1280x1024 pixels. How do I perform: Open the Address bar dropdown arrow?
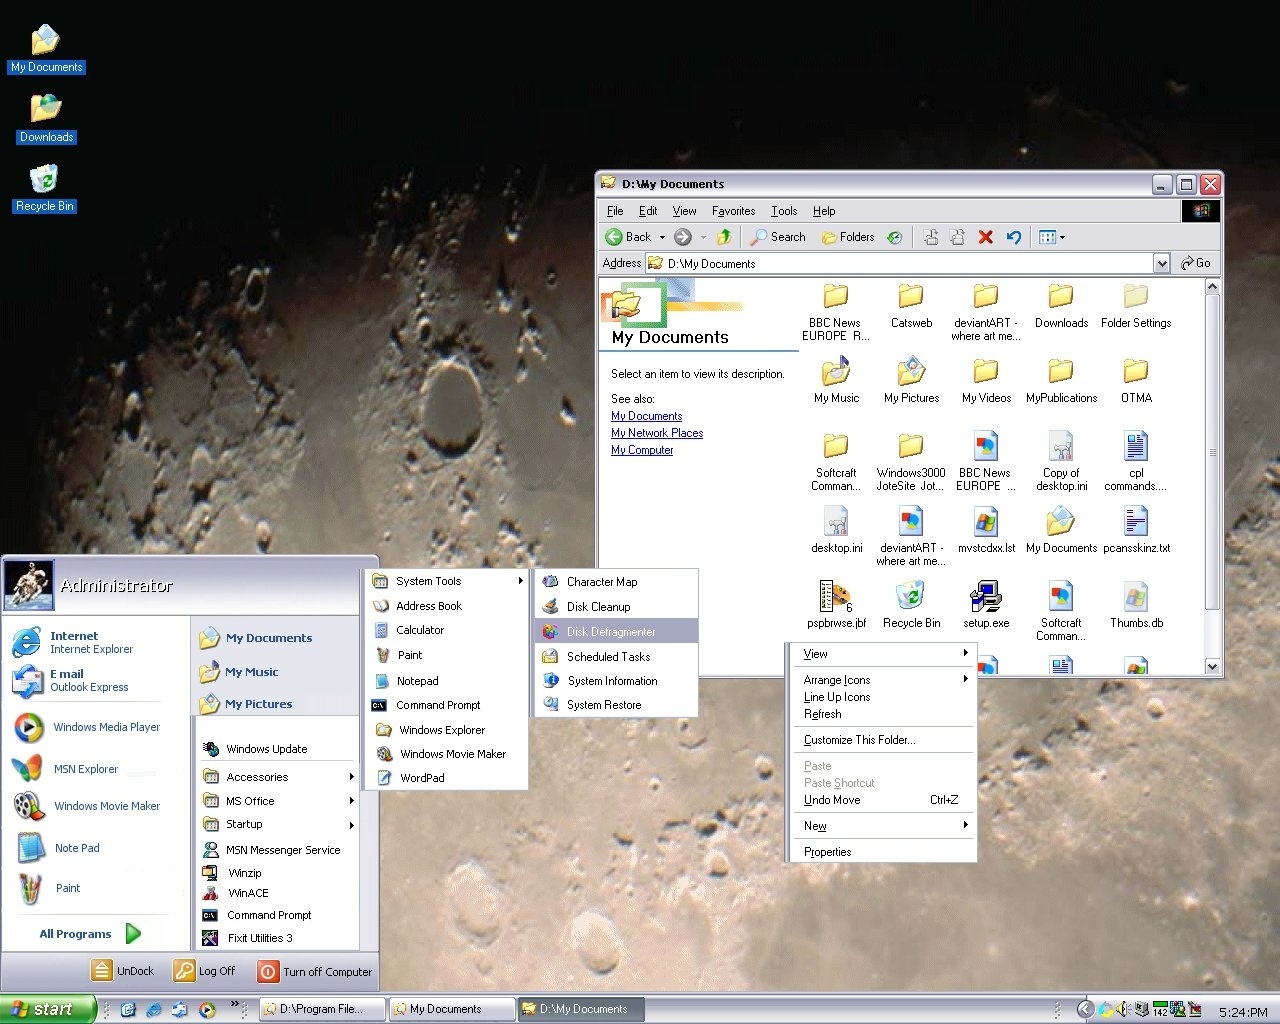coord(1161,264)
